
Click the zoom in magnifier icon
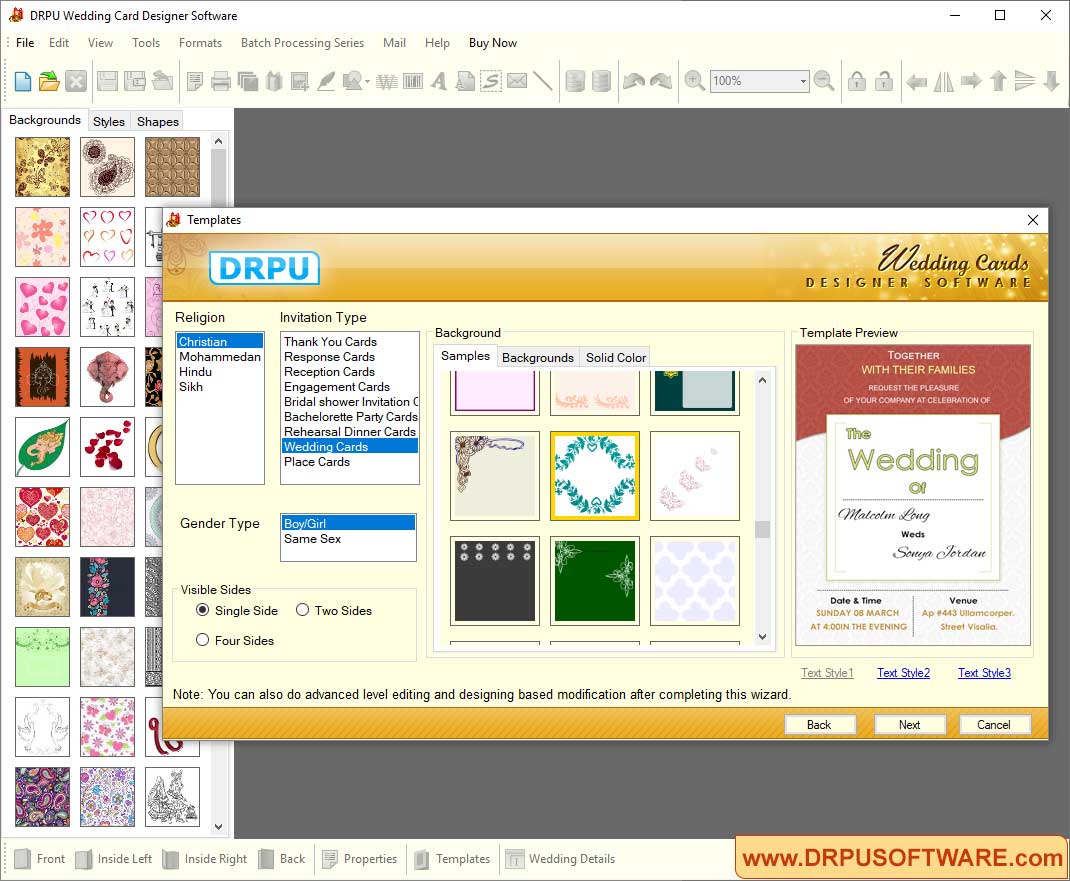[694, 81]
